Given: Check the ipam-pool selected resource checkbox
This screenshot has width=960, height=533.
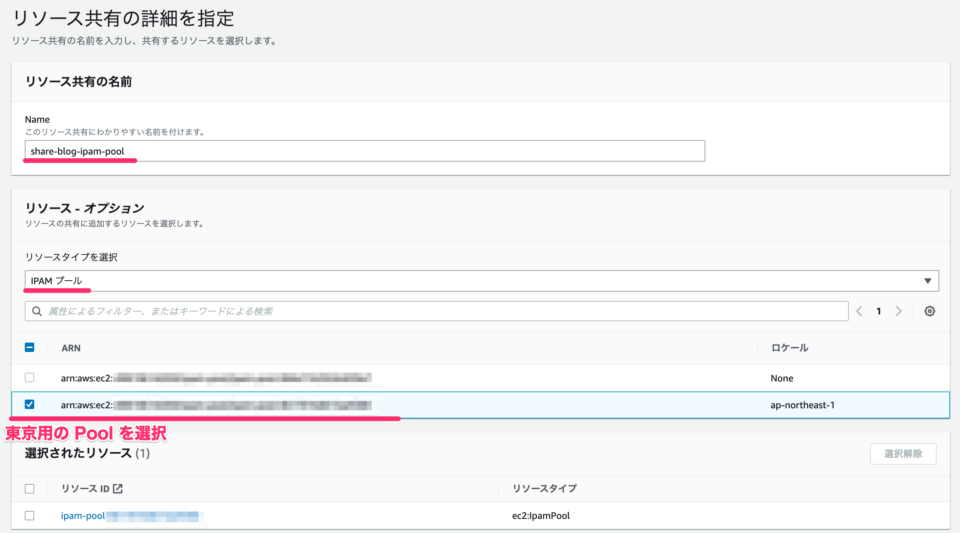Looking at the screenshot, I should click(29, 515).
